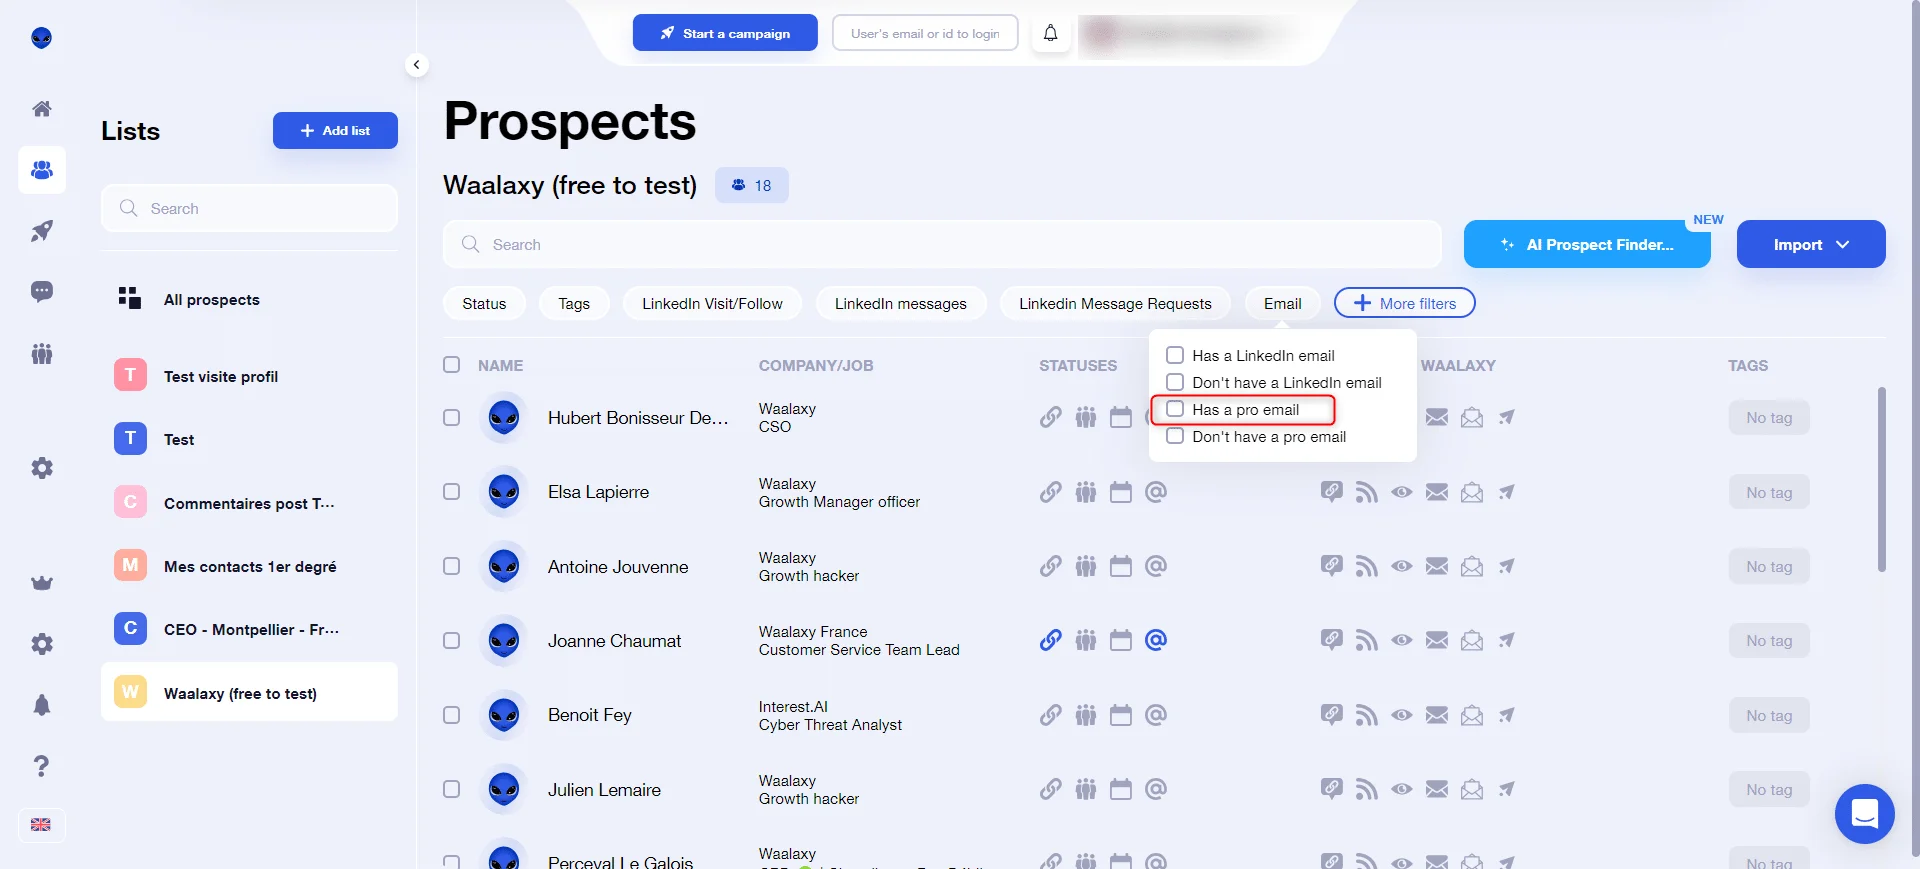This screenshot has width=1920, height=869.
Task: Click the group status icon for Benoit Fey
Action: point(1085,715)
